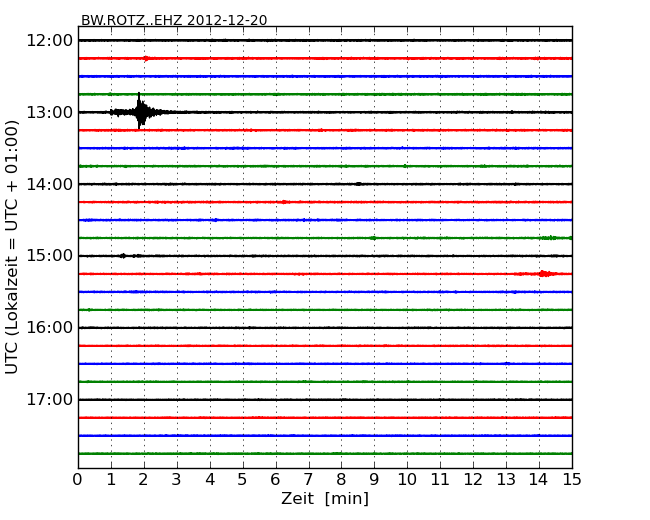The height and width of the screenshot is (520, 650).
Task: Click the x-axis tick label 10
Action: click(x=407, y=479)
